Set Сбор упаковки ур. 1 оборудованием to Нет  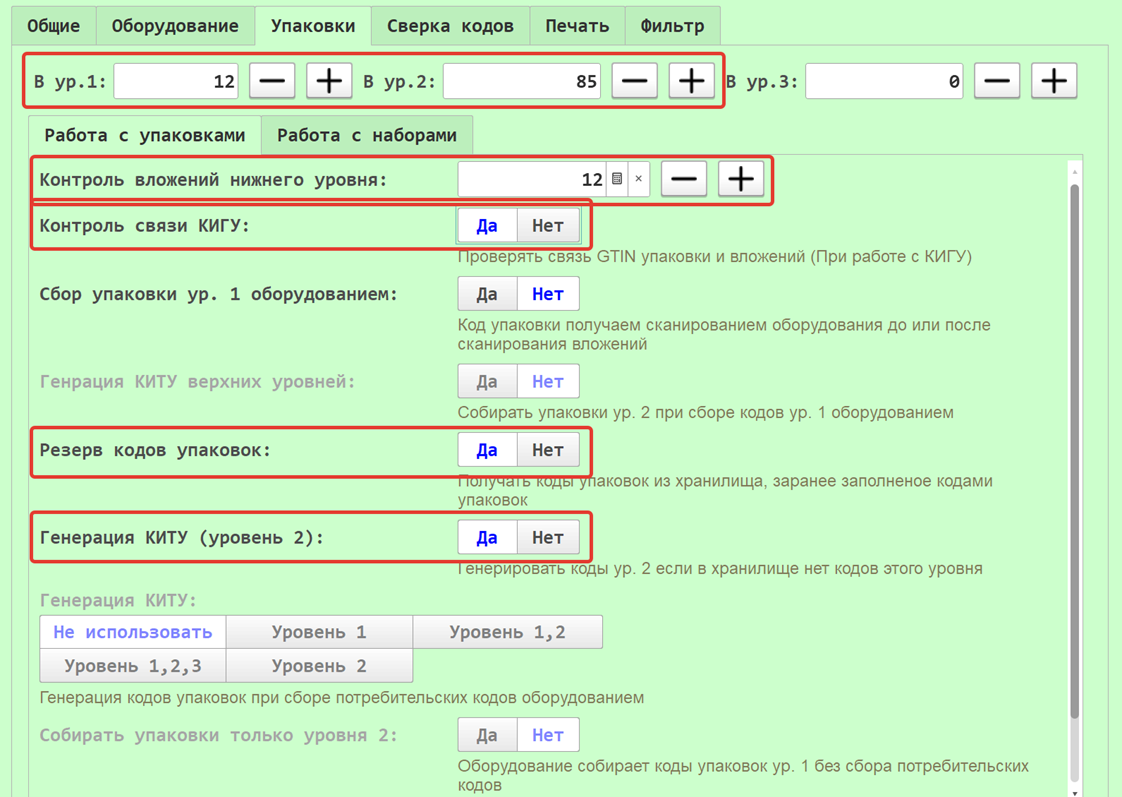(x=548, y=294)
